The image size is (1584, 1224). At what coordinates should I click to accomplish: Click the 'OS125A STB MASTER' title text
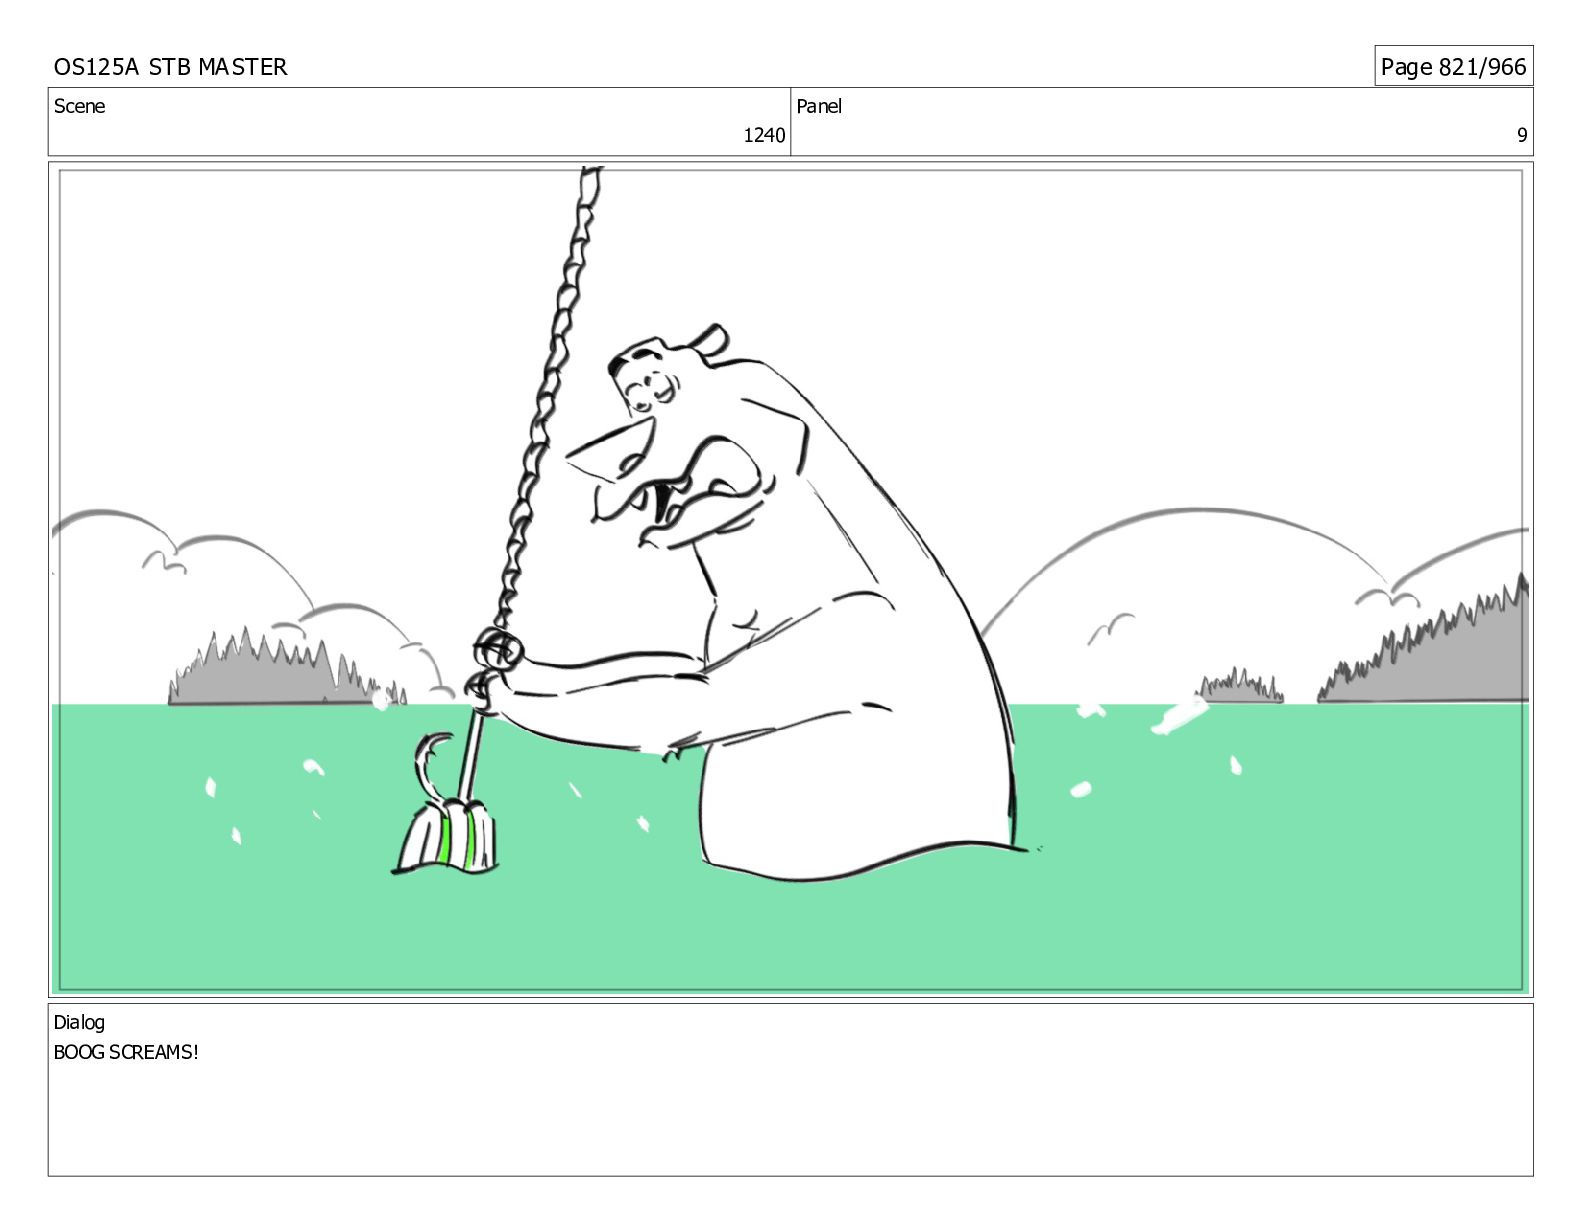tap(170, 67)
